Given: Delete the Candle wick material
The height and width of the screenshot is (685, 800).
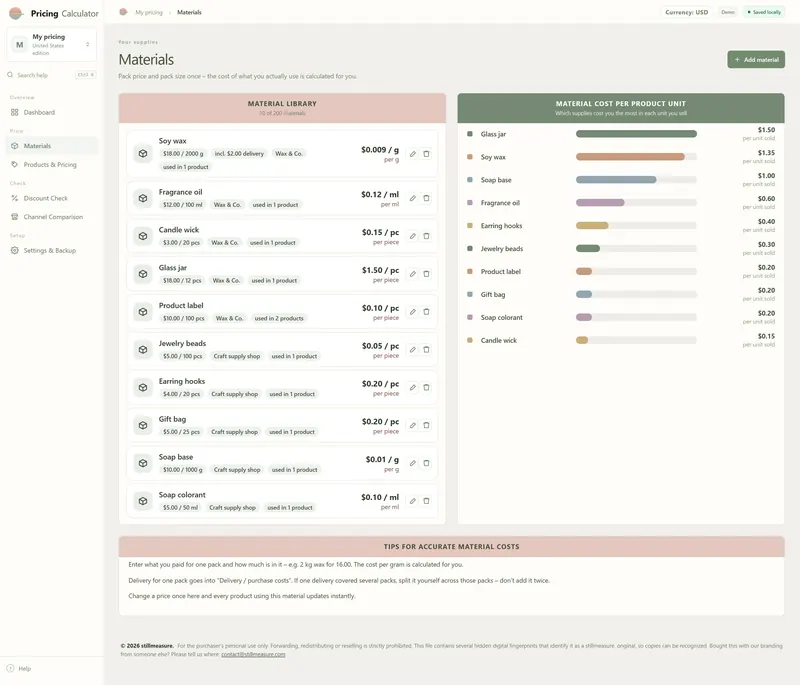Looking at the screenshot, I should [426, 236].
